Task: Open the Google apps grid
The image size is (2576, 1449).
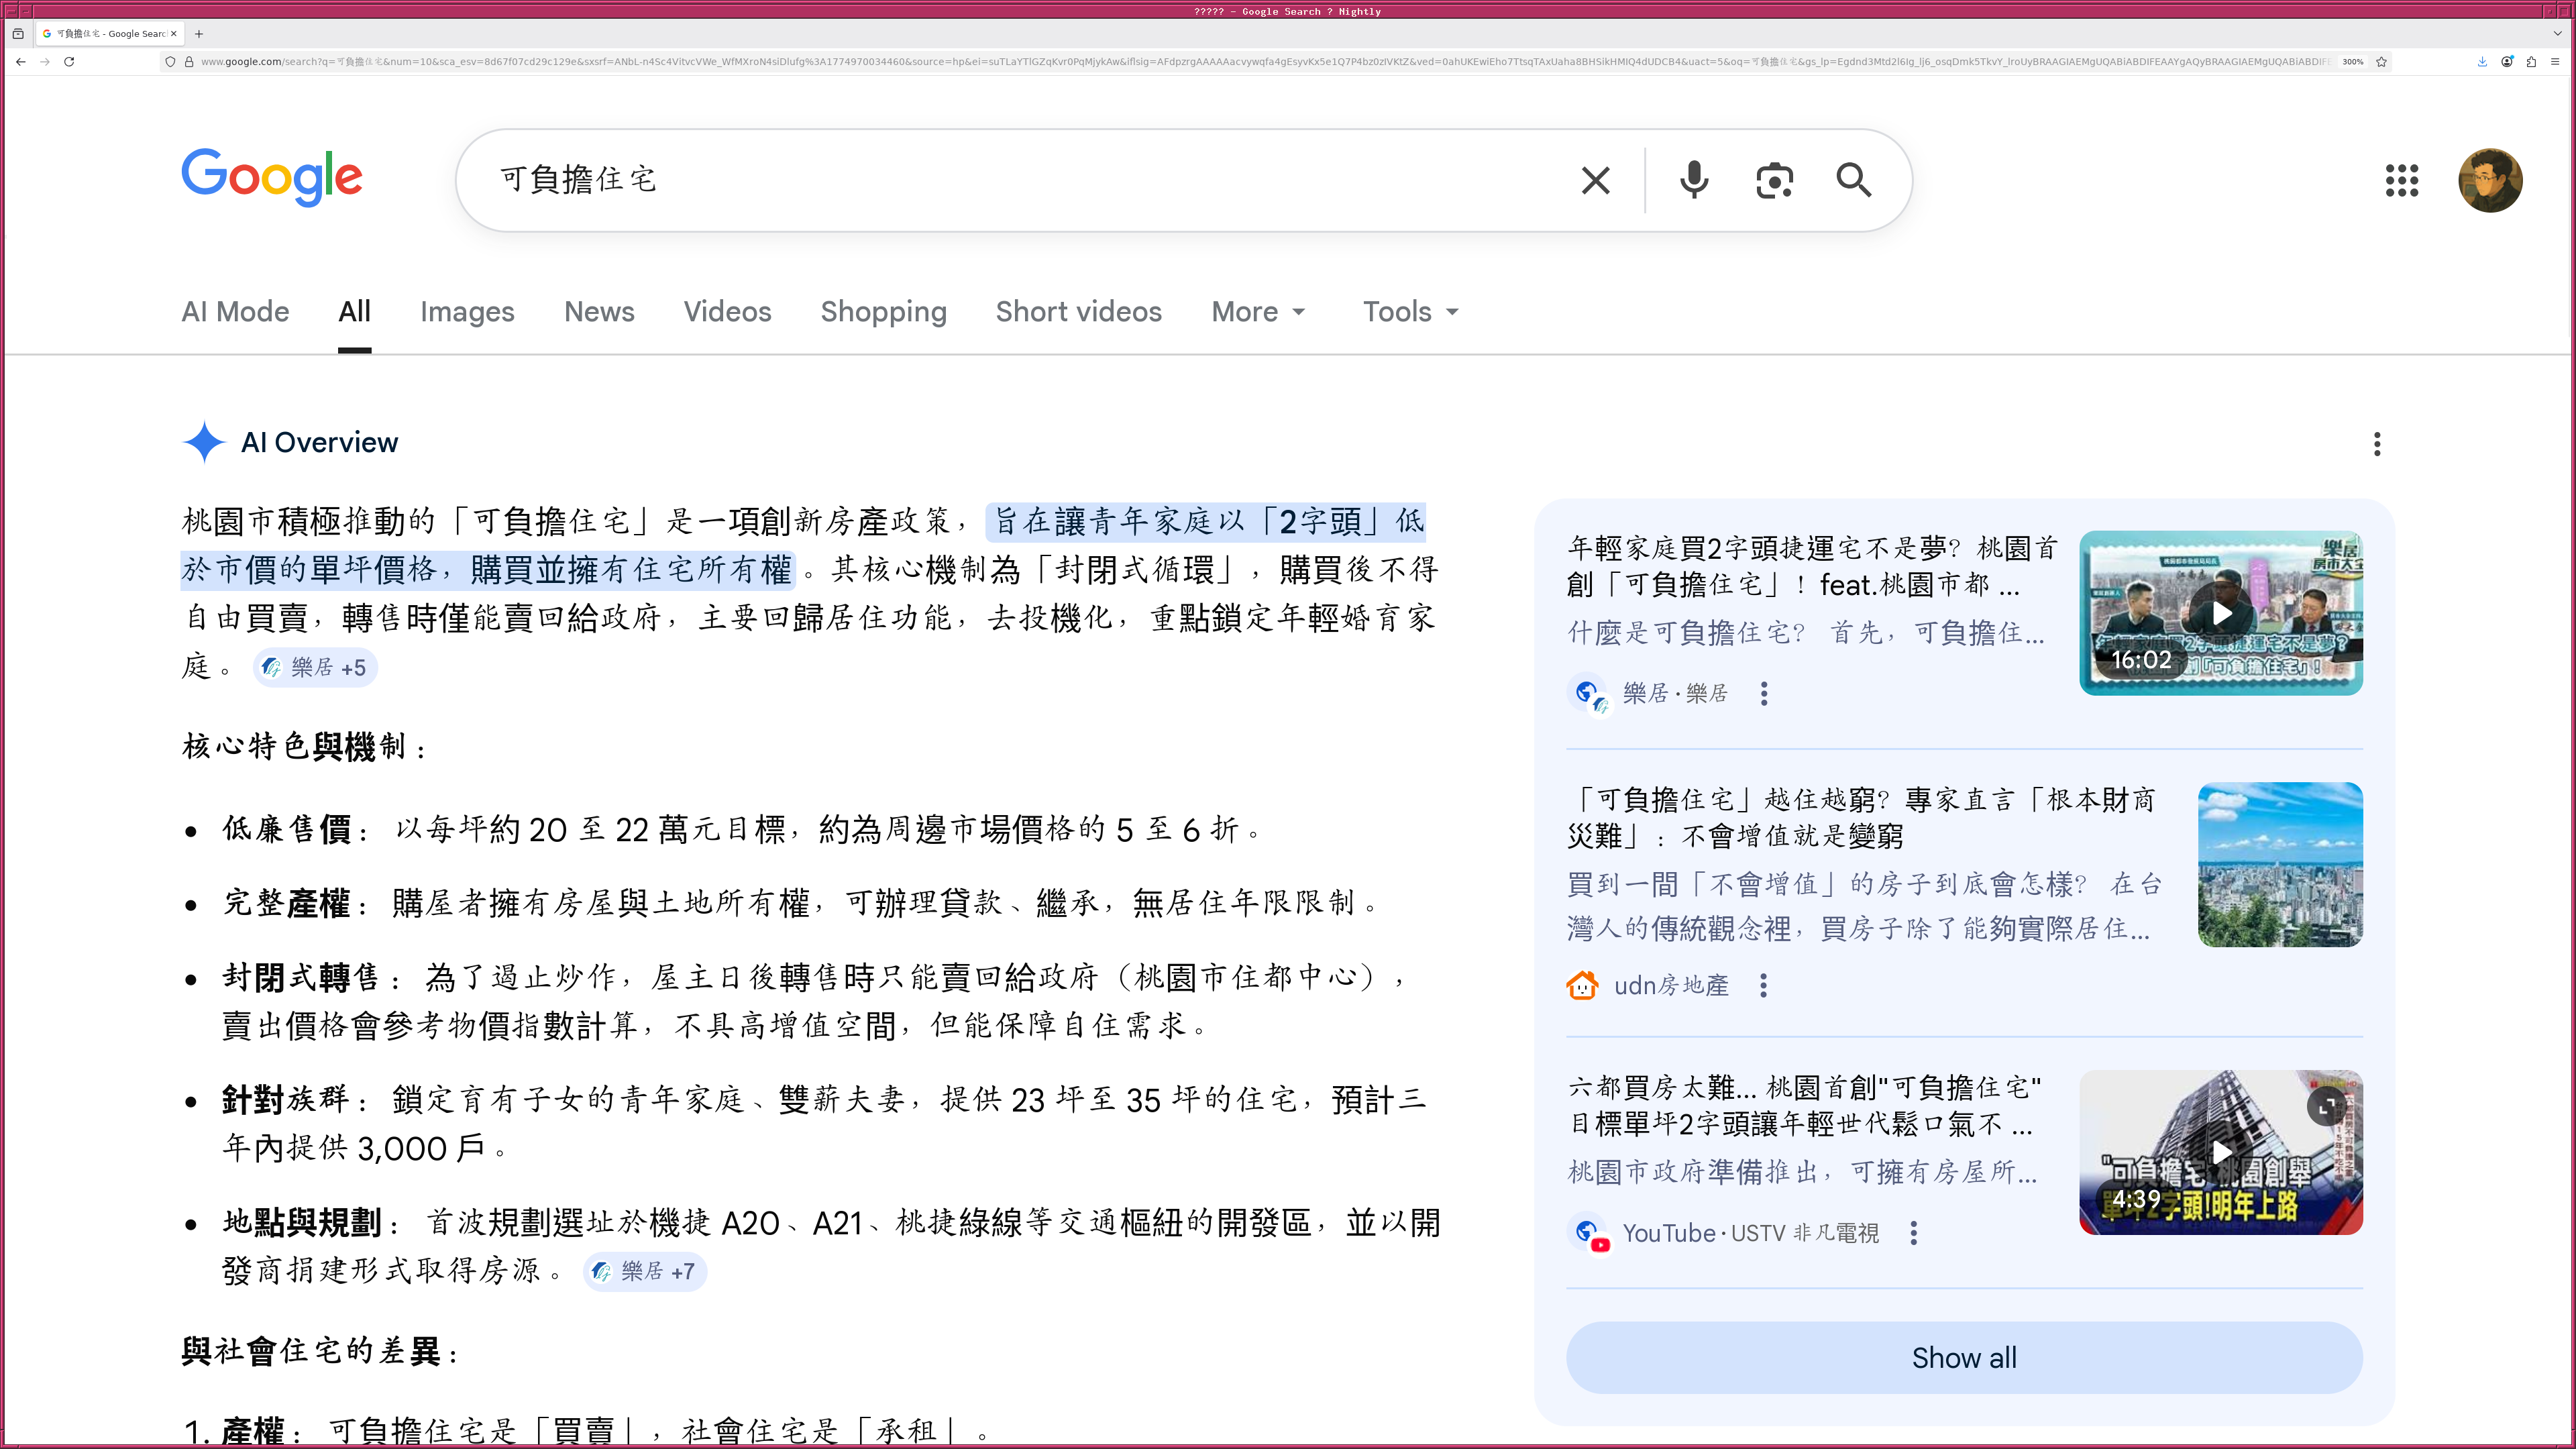Action: click(x=2402, y=180)
